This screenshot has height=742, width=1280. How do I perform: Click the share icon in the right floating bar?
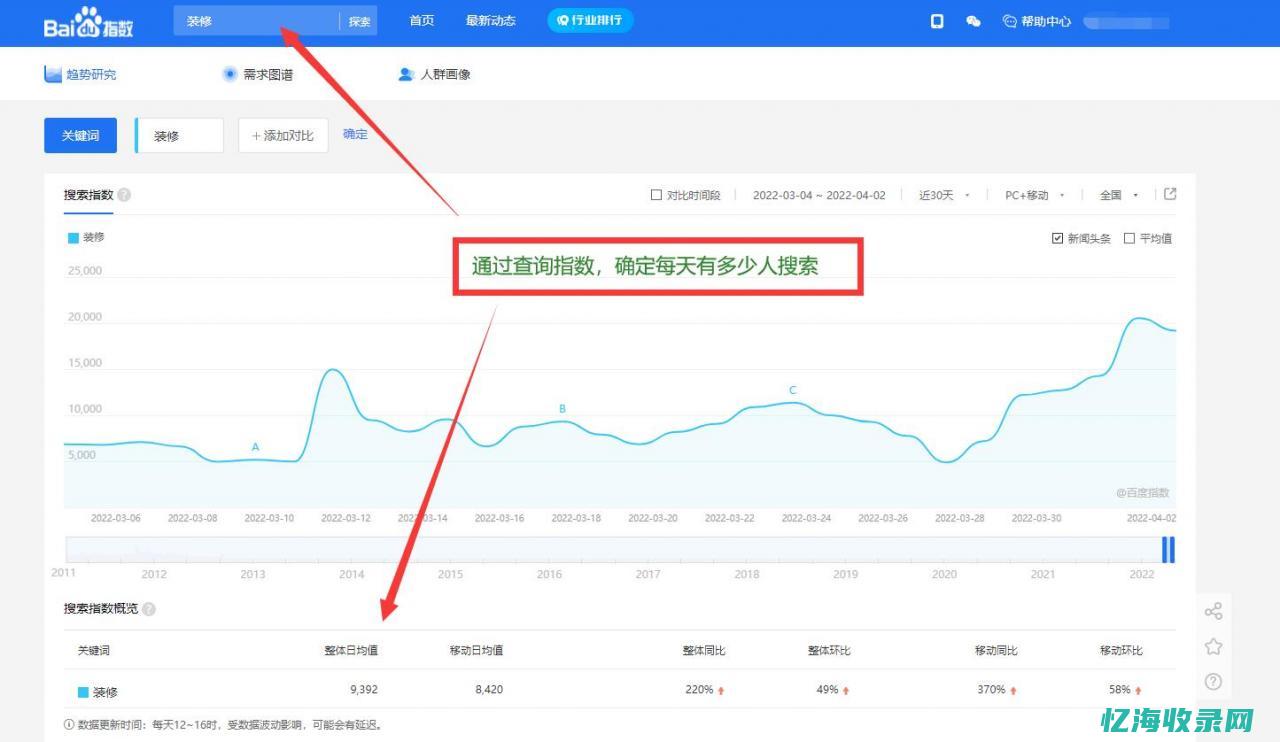pos(1213,610)
